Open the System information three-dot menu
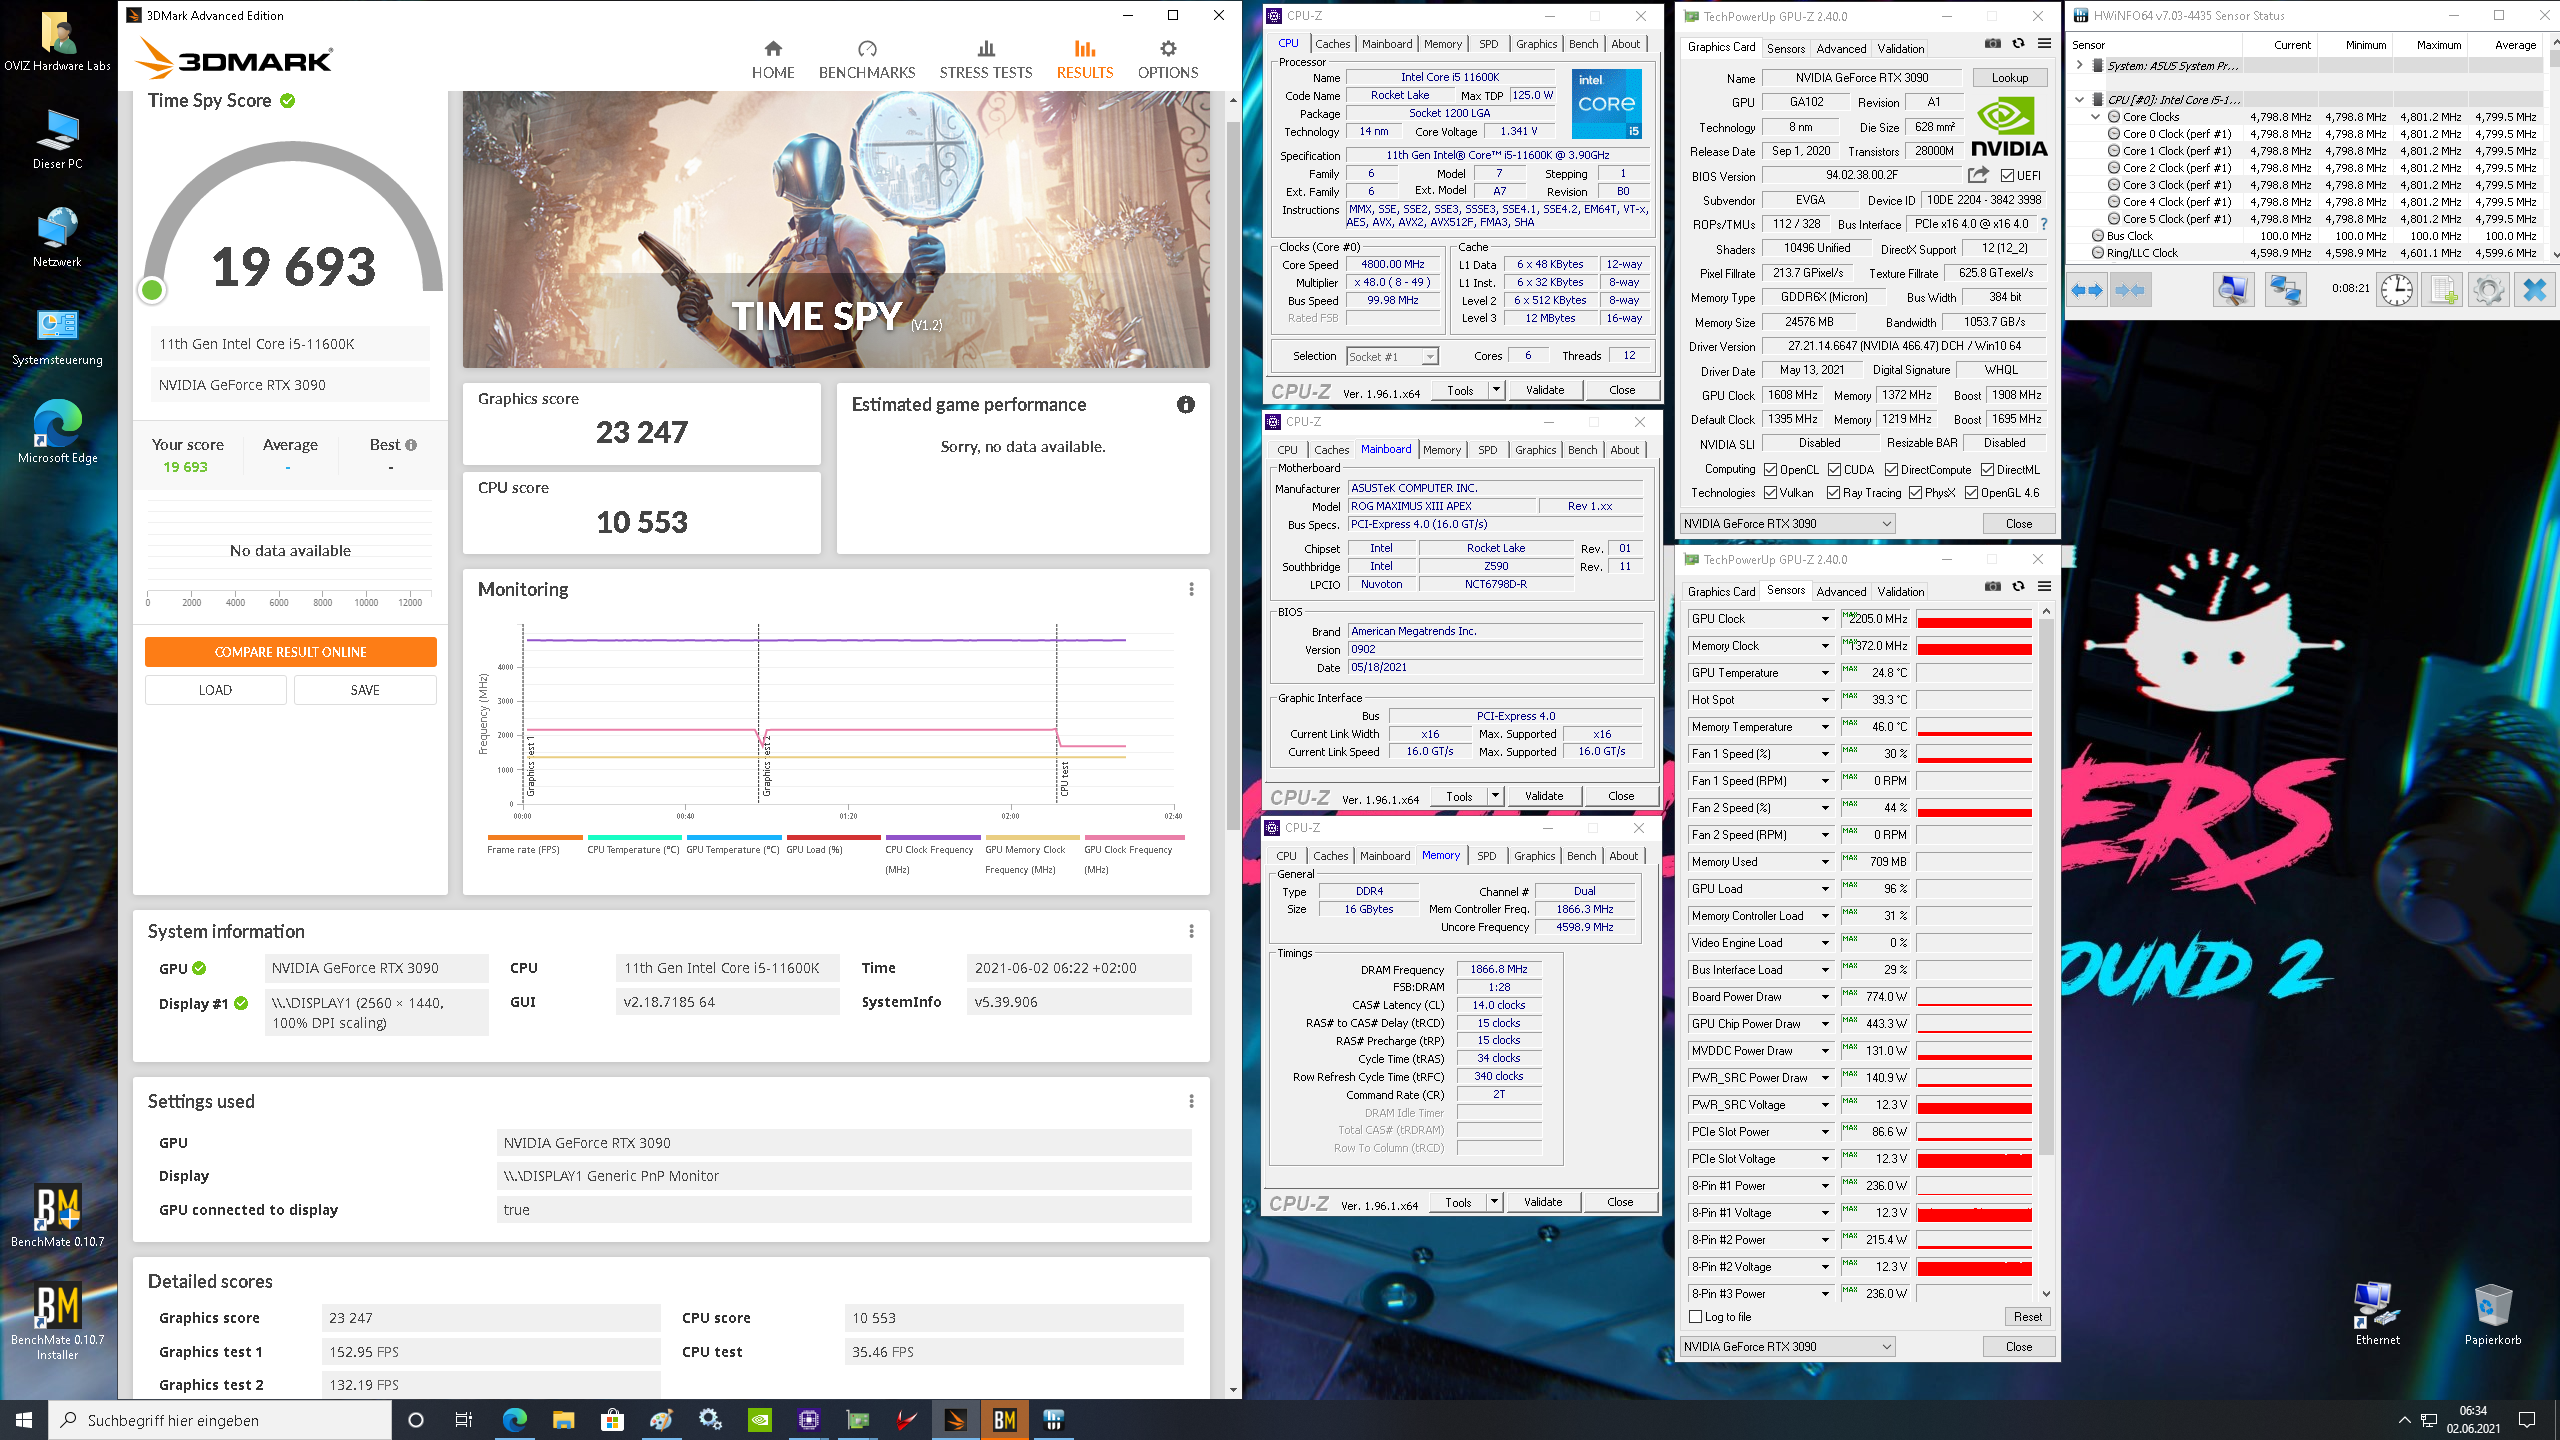 coord(1191,932)
